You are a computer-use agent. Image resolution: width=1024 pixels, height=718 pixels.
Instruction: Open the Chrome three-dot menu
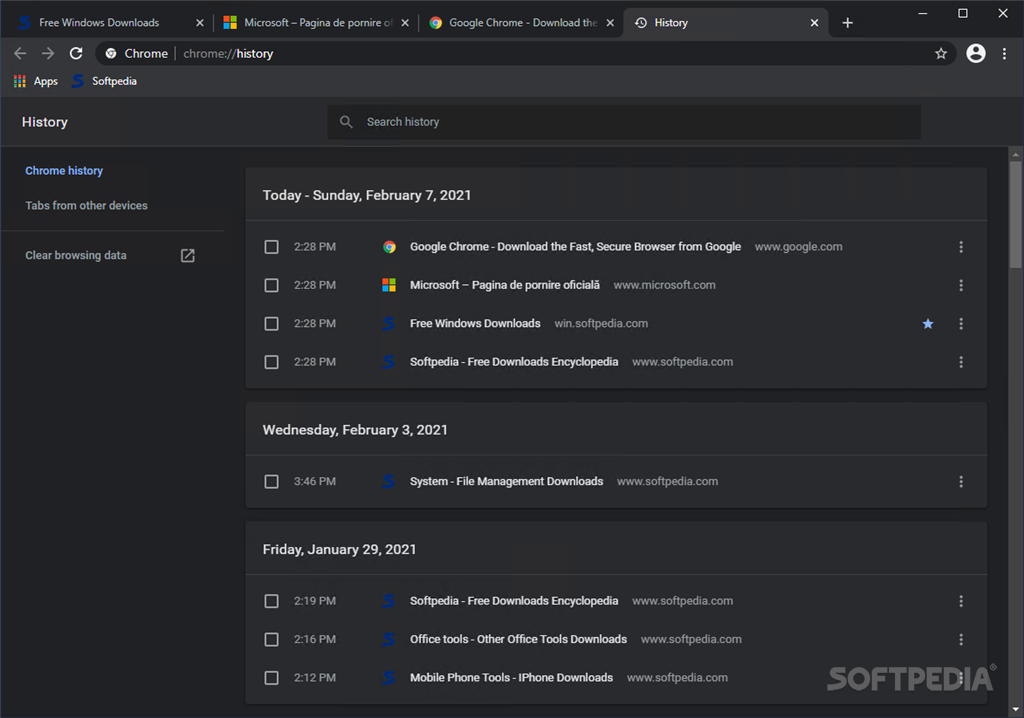(1004, 54)
